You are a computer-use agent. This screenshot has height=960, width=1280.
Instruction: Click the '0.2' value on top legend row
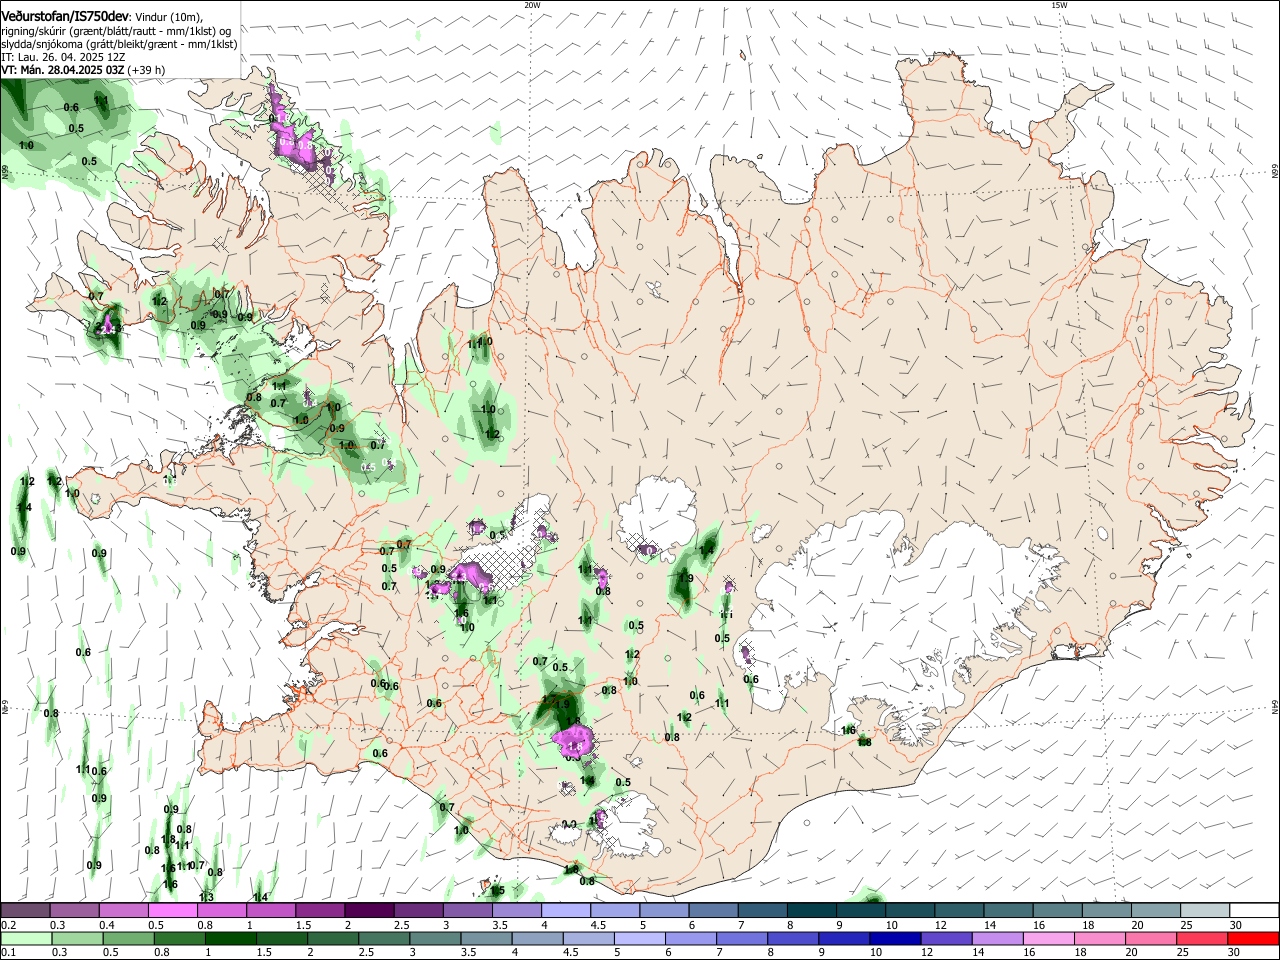click(x=9, y=924)
